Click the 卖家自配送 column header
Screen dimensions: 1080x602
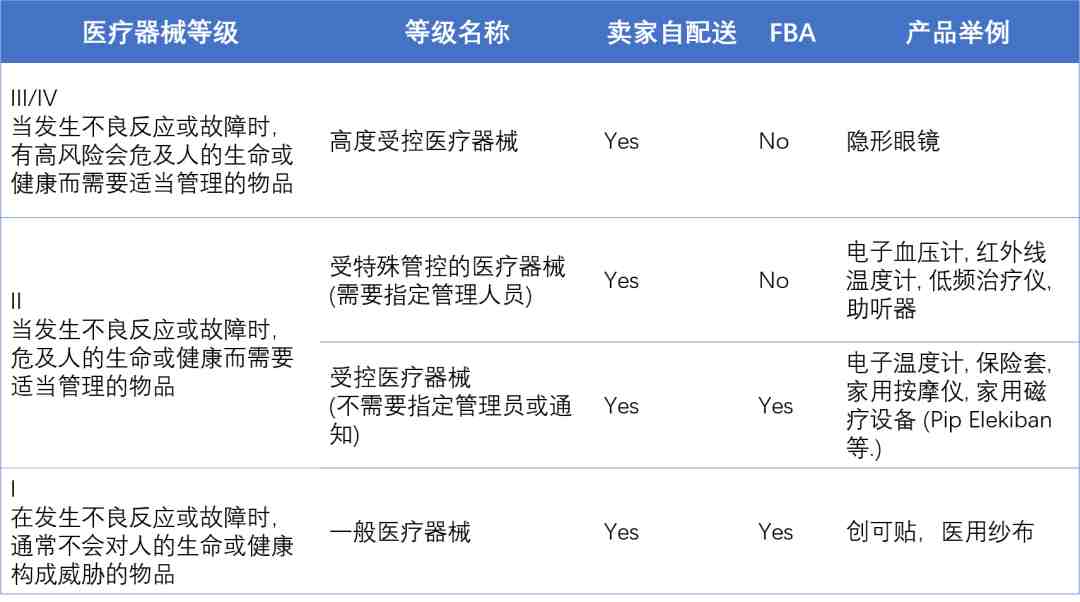[x=672, y=32]
